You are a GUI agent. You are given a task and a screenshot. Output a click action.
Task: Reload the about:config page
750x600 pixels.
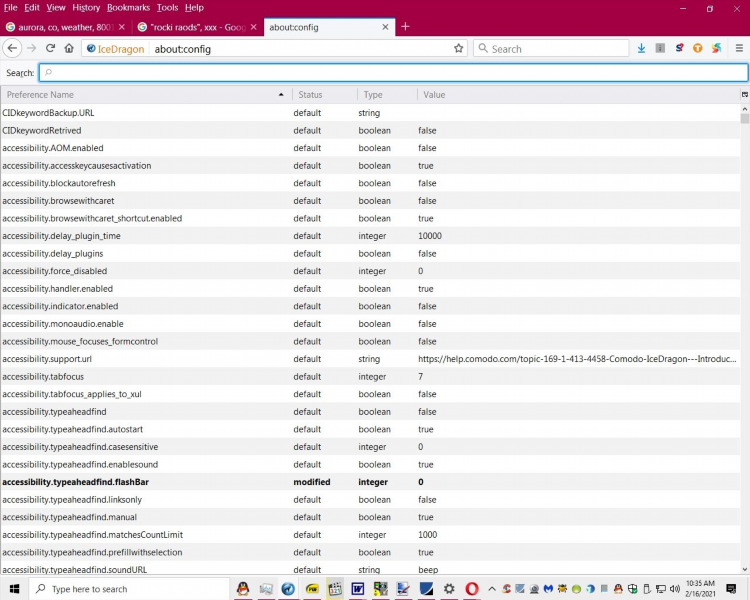point(50,48)
